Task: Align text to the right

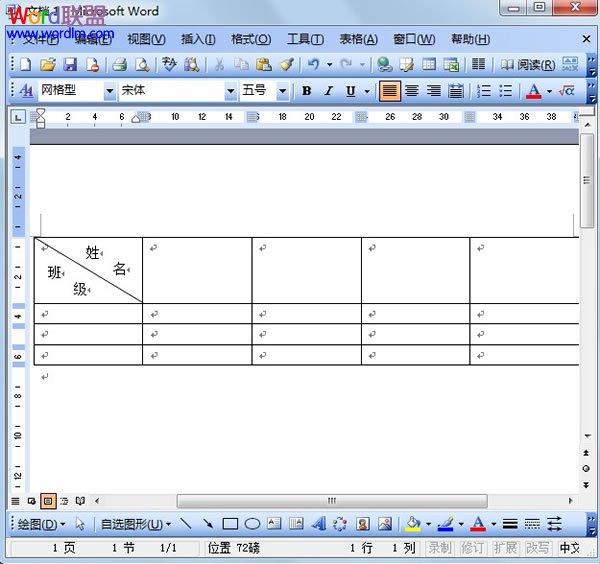Action: point(434,91)
